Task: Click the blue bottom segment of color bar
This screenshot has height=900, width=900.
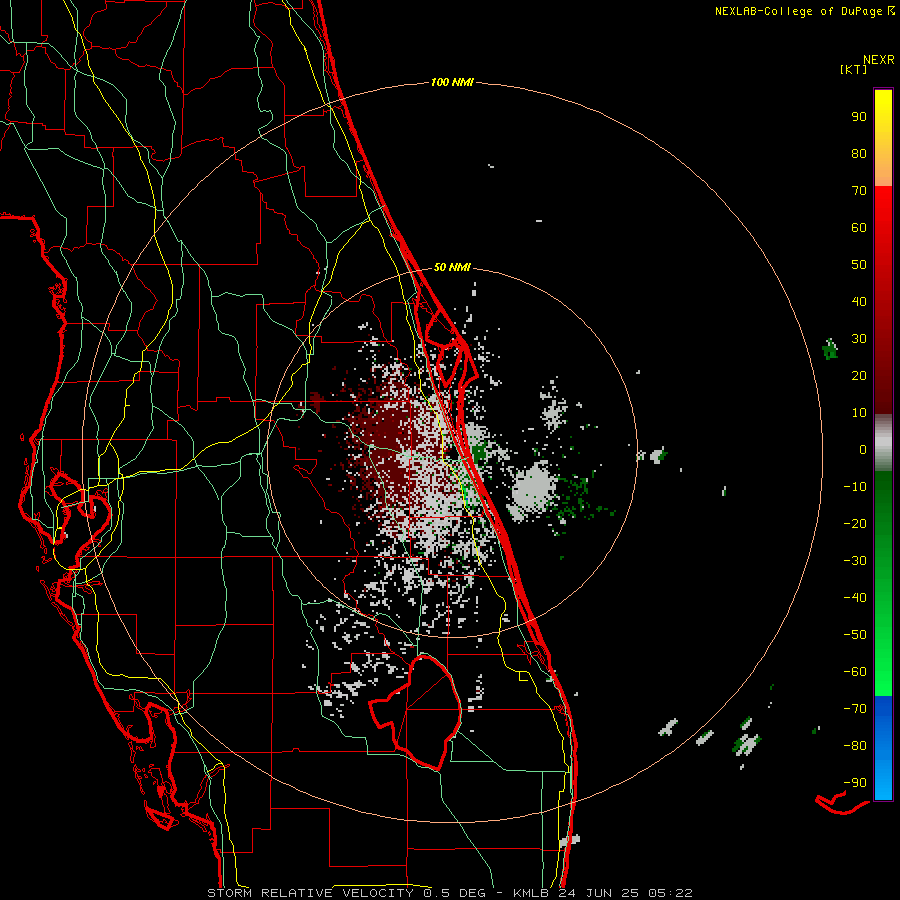Action: [x=883, y=747]
